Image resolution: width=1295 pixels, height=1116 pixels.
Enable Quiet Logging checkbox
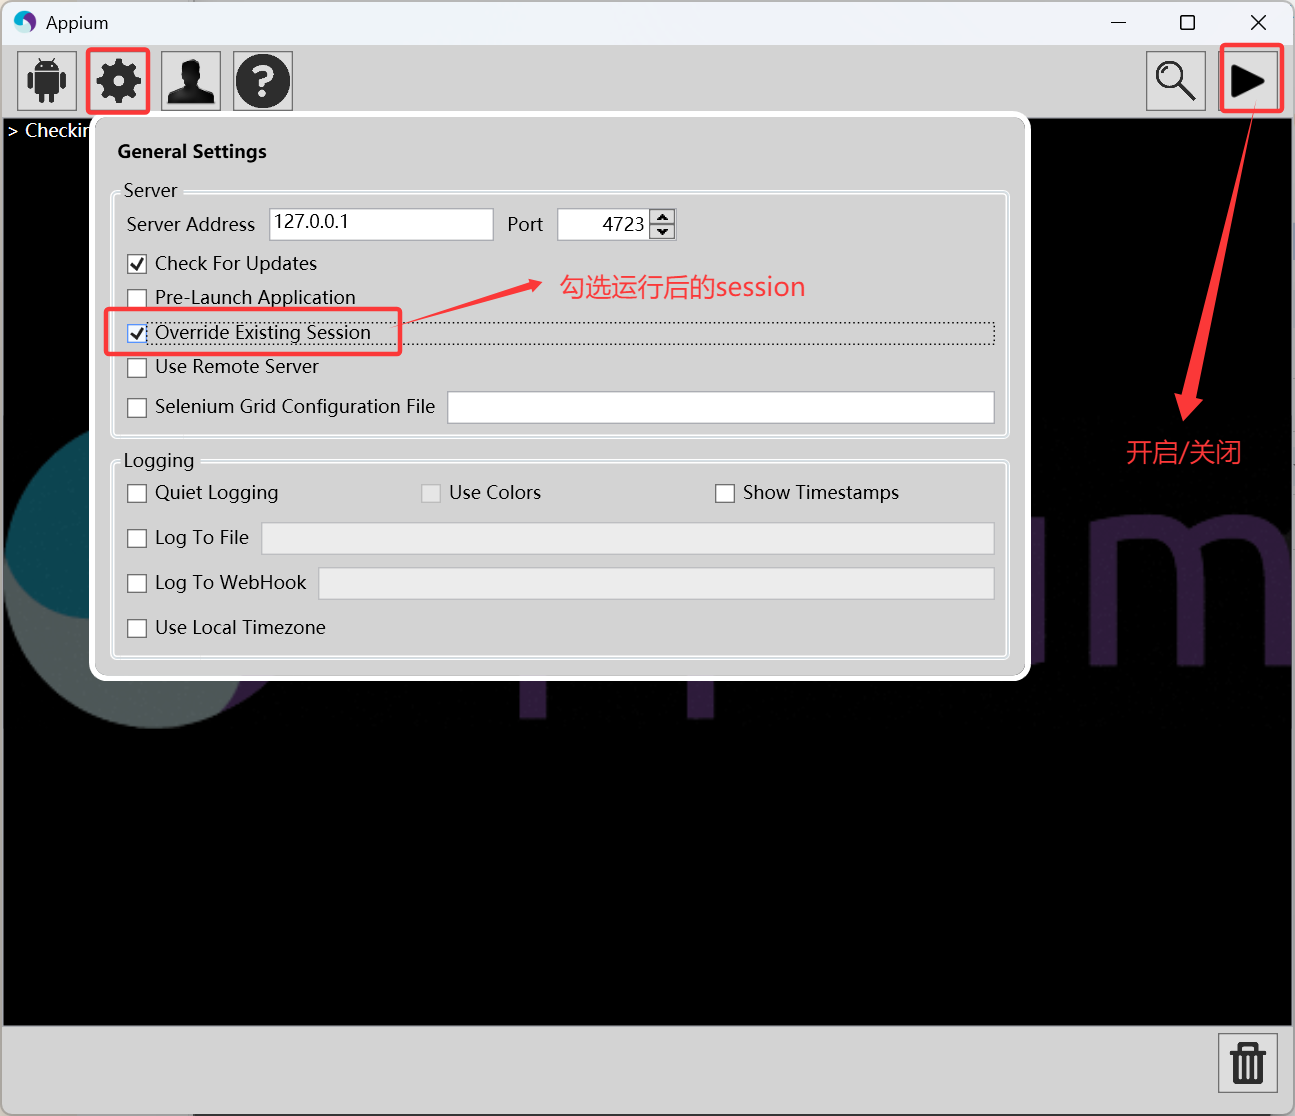click(x=138, y=493)
